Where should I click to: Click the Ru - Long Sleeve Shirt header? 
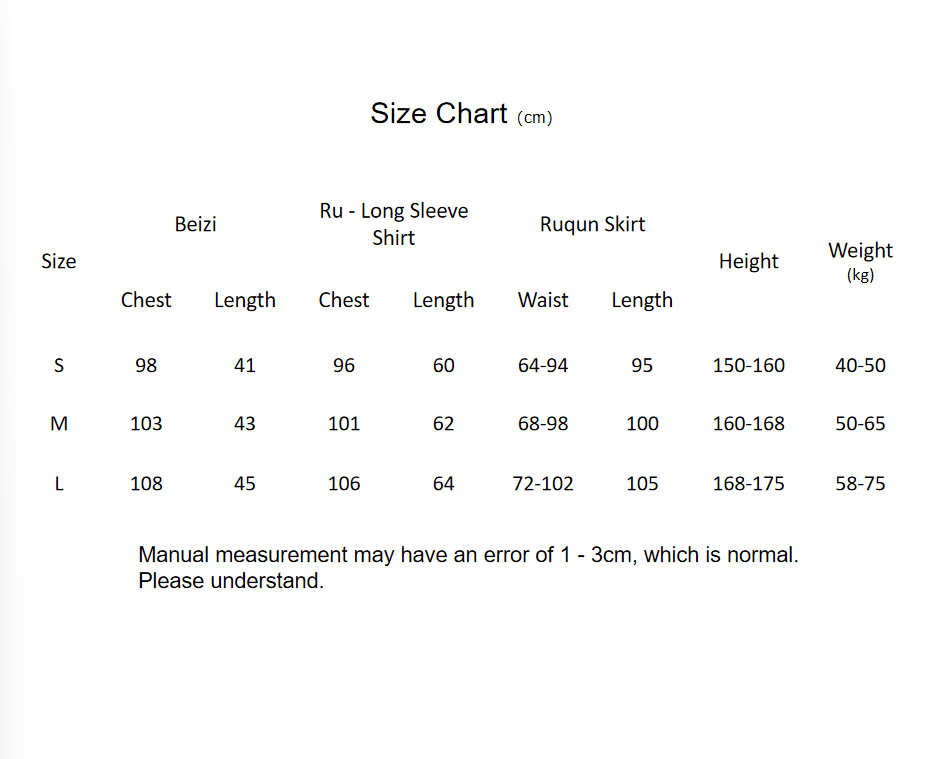click(x=393, y=224)
